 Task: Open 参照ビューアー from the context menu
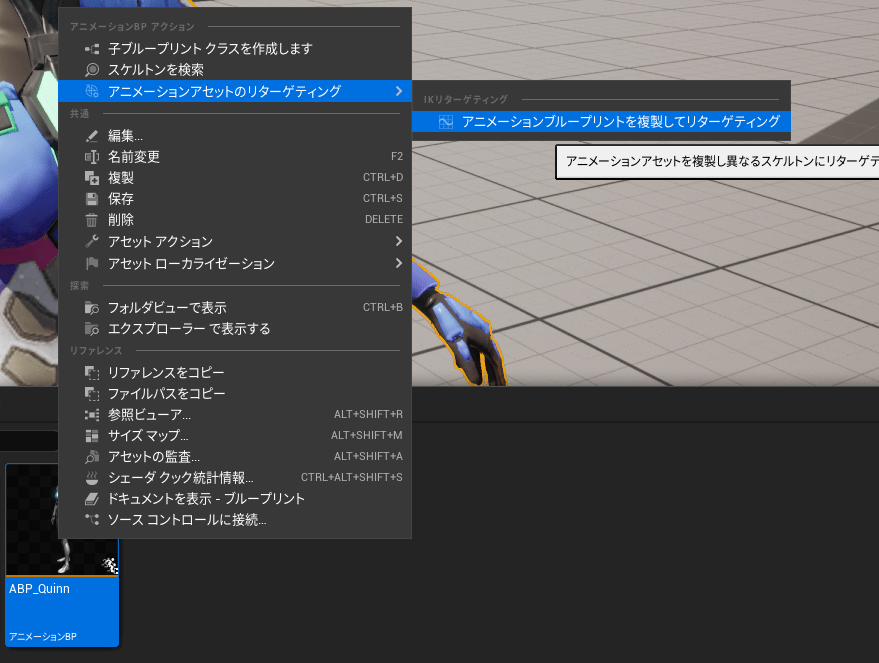pos(149,415)
